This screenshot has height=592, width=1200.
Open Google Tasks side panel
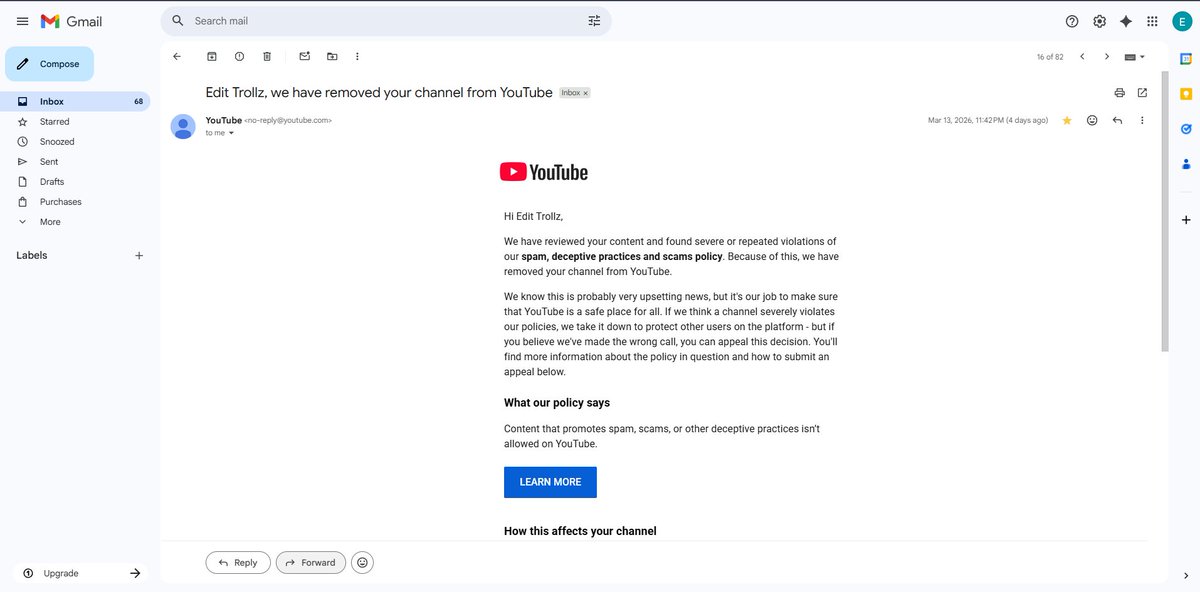(1186, 129)
